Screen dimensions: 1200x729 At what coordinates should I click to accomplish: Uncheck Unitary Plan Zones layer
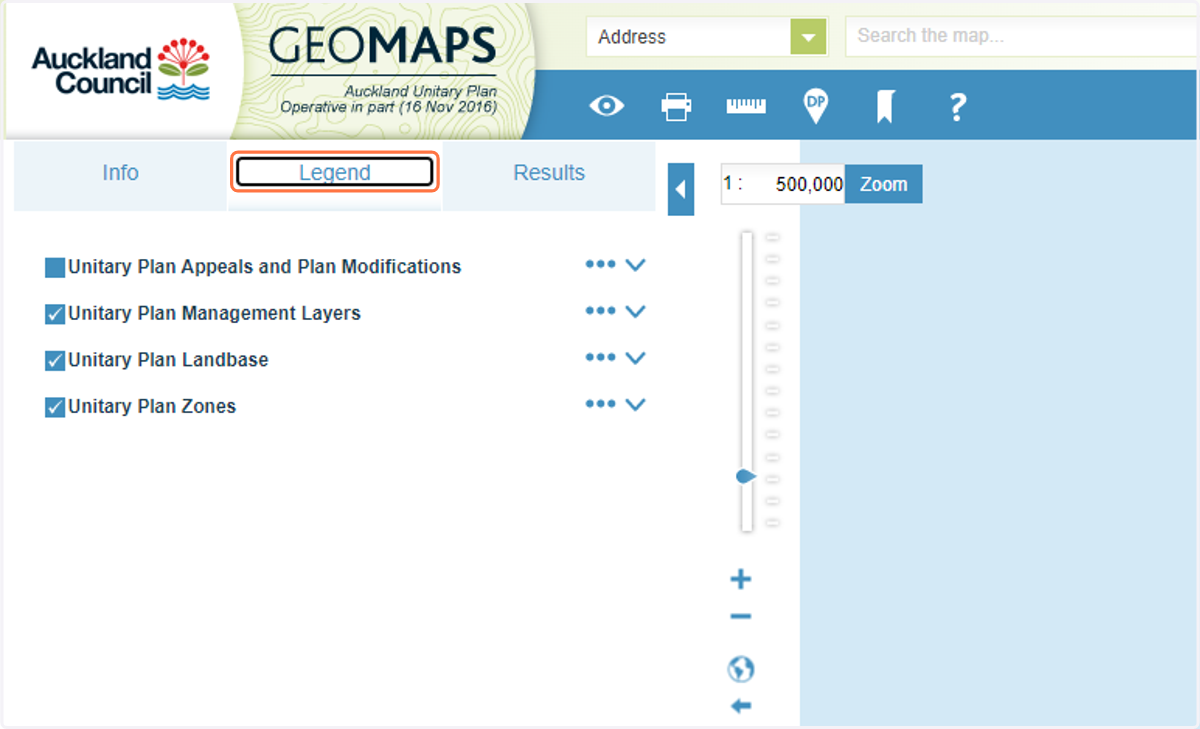[55, 407]
